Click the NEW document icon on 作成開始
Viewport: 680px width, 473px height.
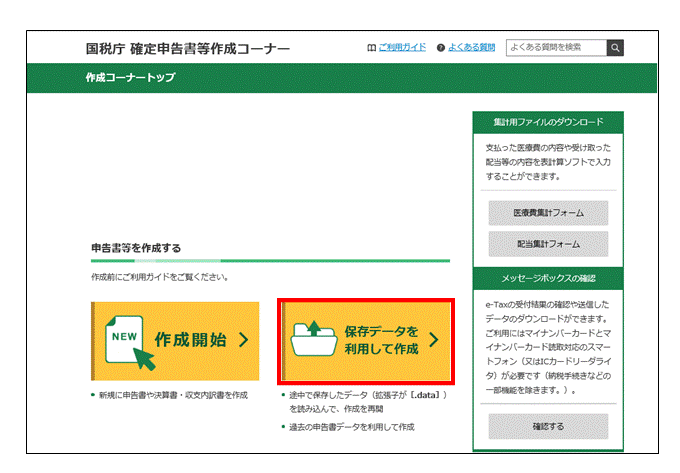coord(131,340)
